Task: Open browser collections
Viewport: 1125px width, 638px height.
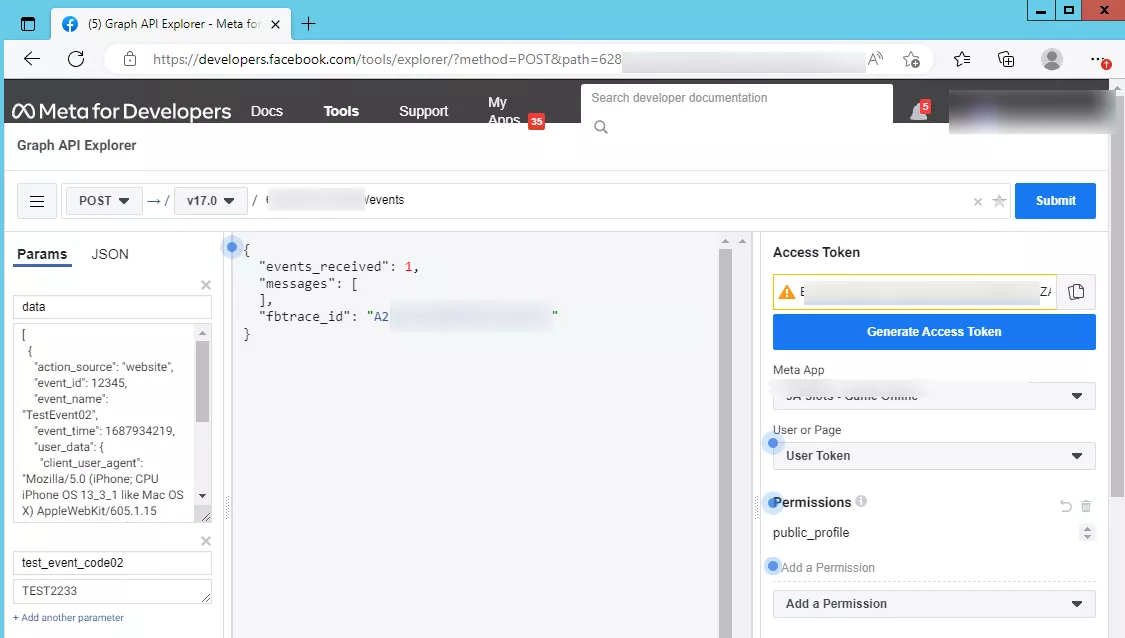Action: 1006,59
